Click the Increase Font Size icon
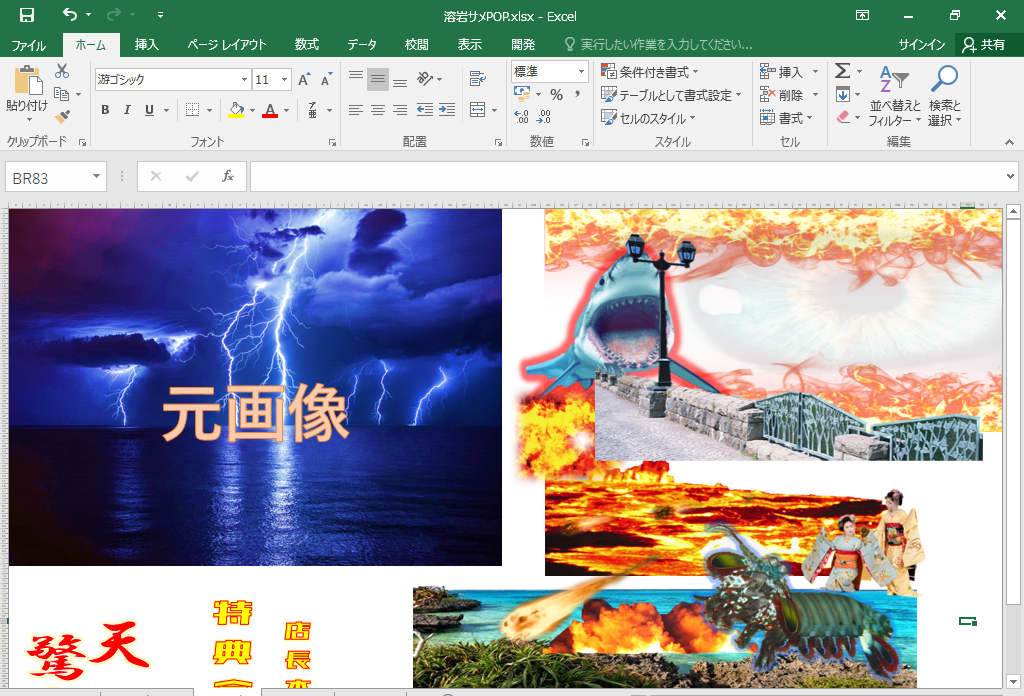1024x696 pixels. 305,79
